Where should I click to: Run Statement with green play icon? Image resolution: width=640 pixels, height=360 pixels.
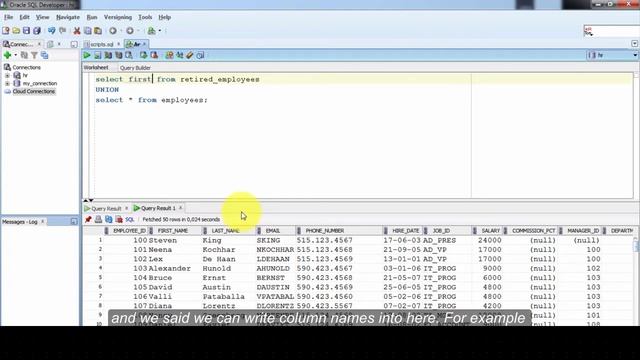point(87,55)
